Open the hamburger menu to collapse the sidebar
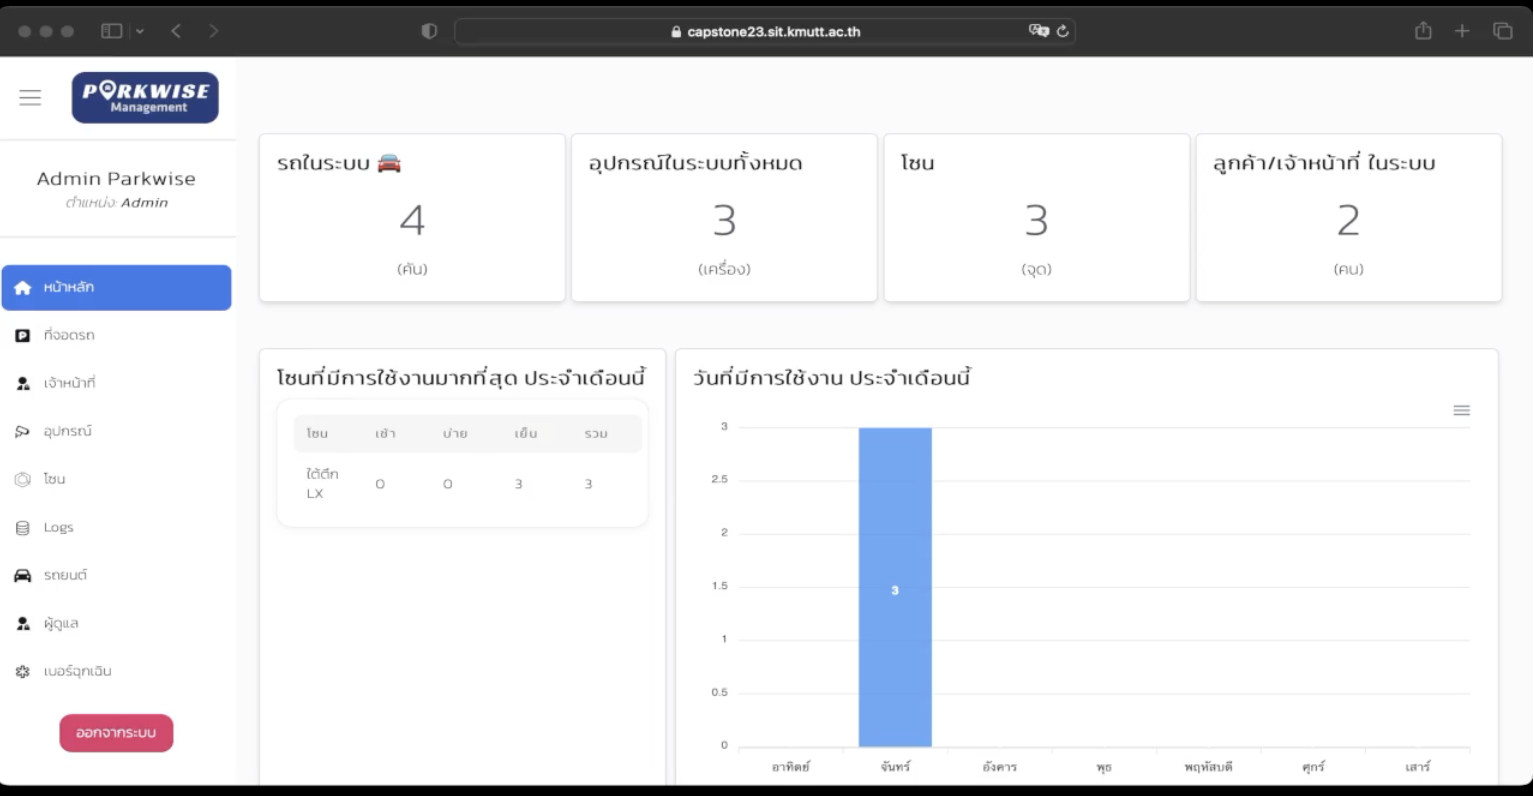 point(30,97)
